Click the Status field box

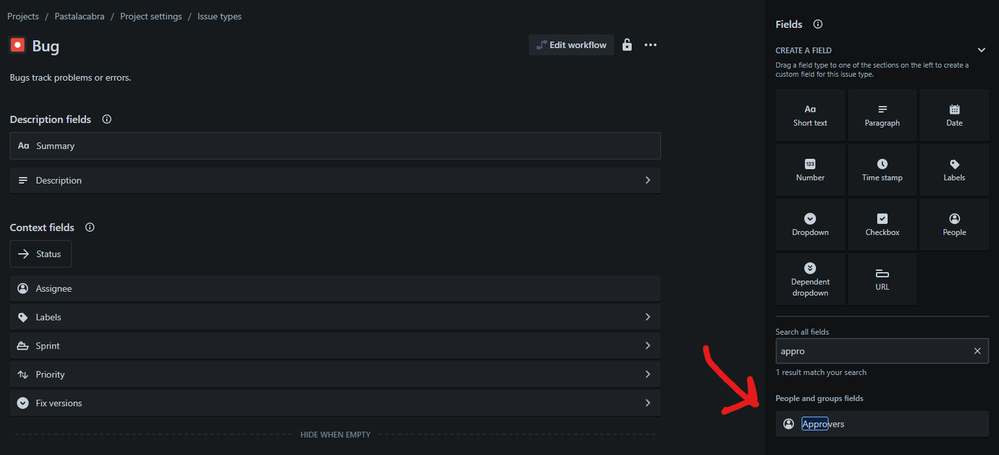pyautogui.click(x=41, y=254)
